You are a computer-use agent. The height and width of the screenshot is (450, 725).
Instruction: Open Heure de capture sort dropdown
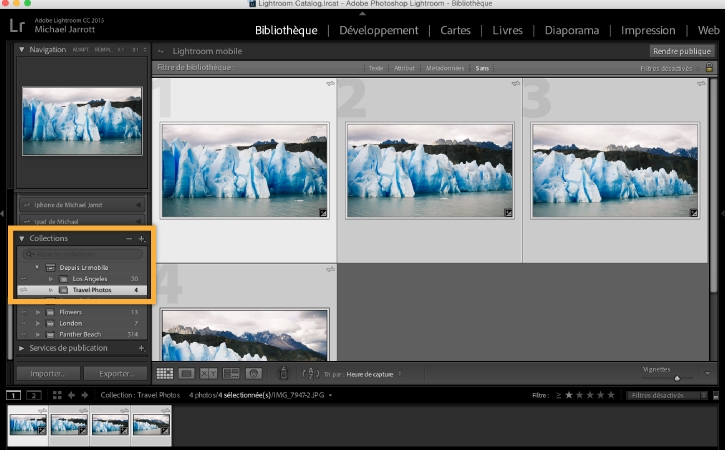tap(374, 374)
